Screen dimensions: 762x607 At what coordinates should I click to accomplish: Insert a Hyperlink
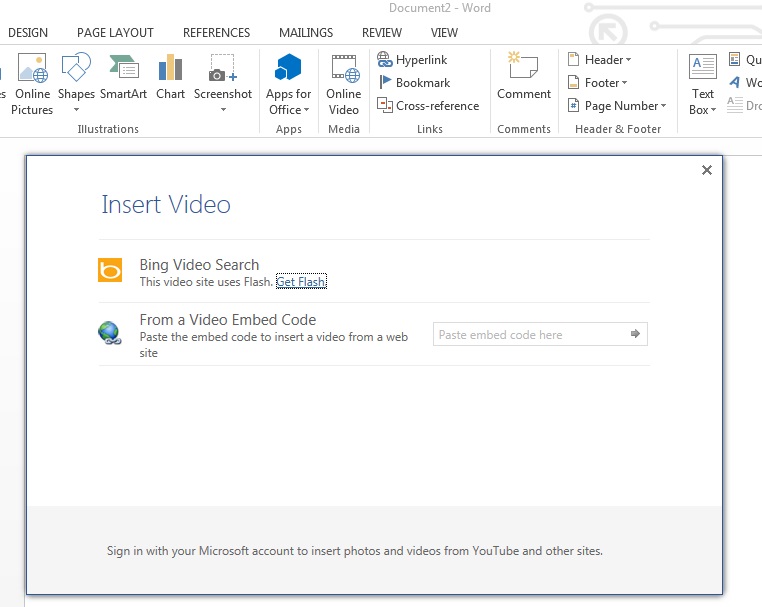pos(412,60)
